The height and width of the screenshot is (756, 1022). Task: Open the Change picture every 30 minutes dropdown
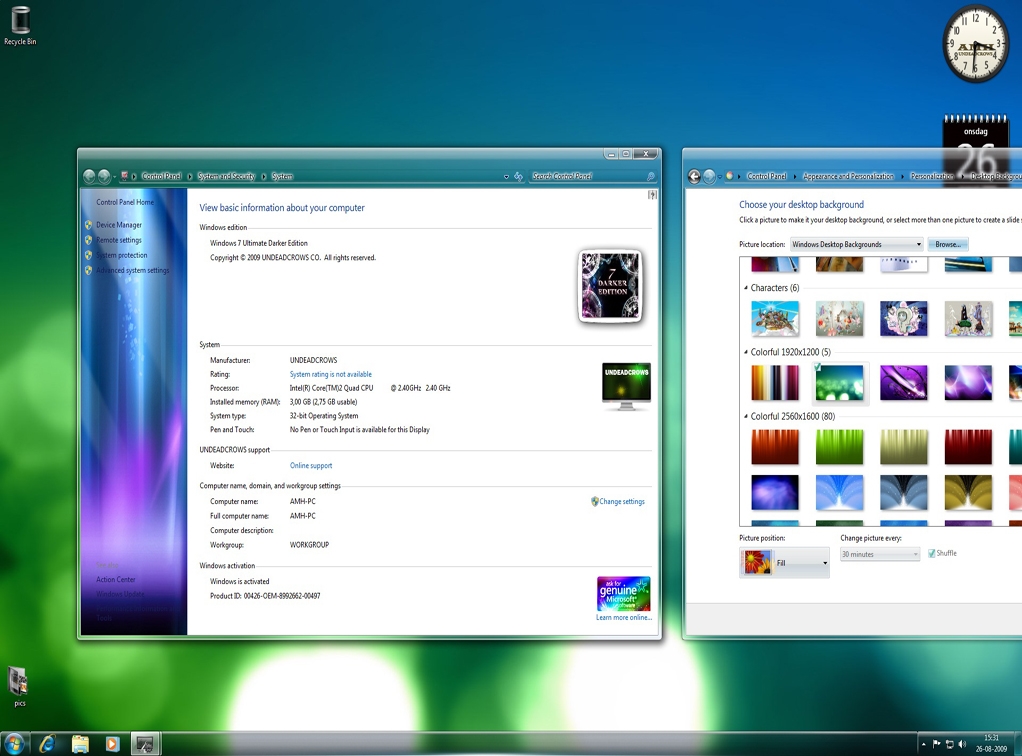tap(880, 554)
